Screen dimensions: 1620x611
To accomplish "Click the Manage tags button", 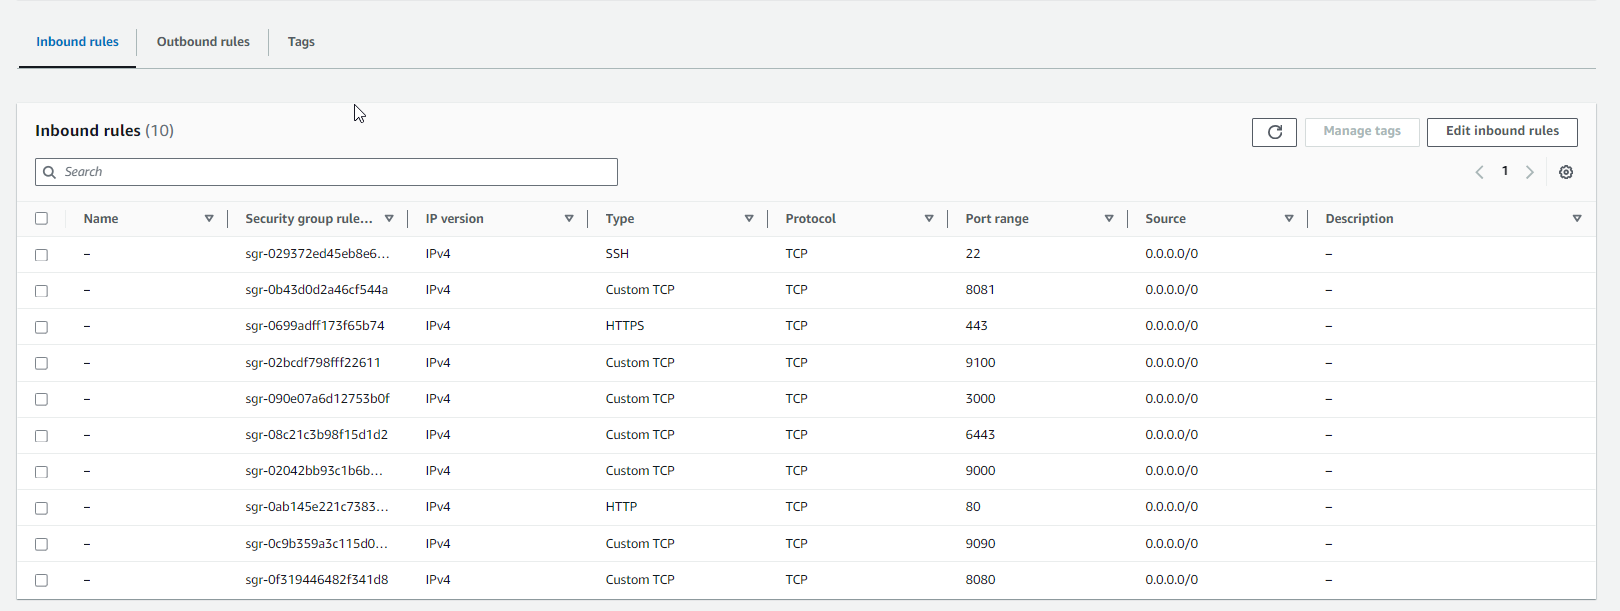I will click(1361, 132).
